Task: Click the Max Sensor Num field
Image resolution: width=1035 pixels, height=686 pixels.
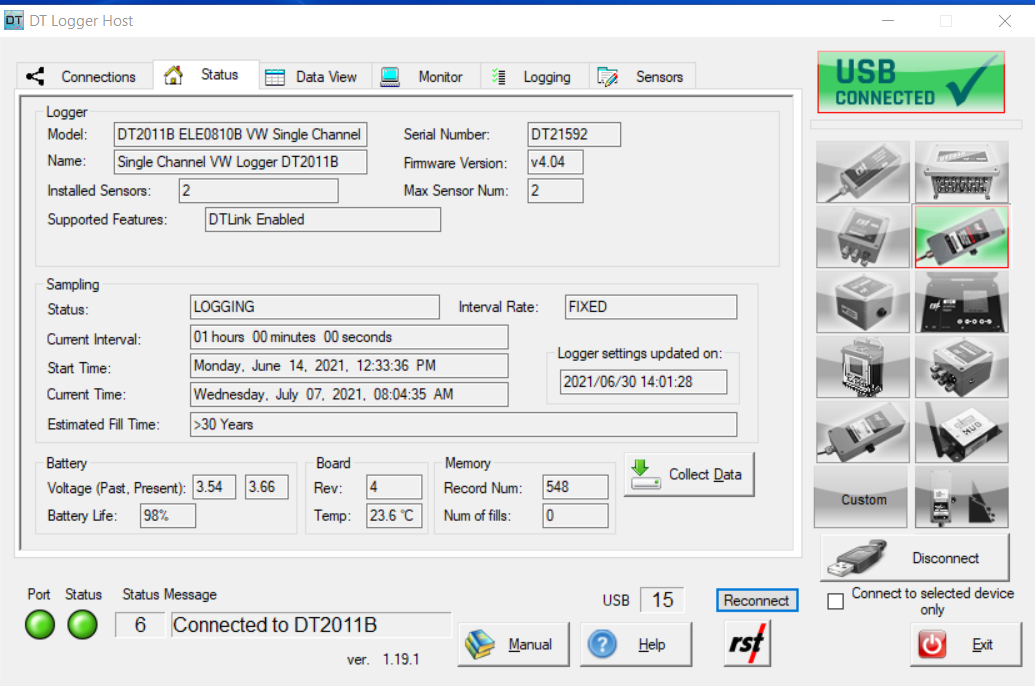Action: tap(555, 191)
